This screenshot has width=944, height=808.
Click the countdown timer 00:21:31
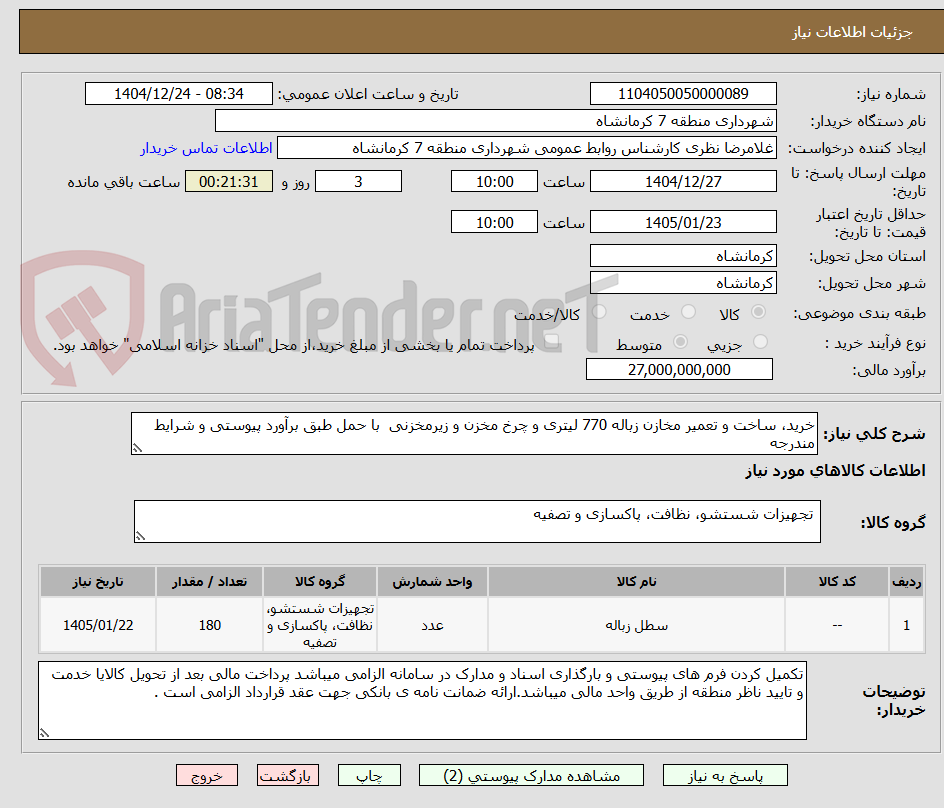pyautogui.click(x=229, y=181)
